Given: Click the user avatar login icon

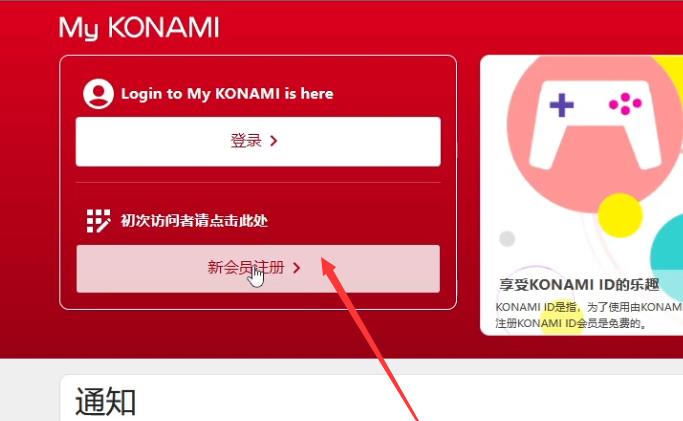Looking at the screenshot, I should pos(98,94).
